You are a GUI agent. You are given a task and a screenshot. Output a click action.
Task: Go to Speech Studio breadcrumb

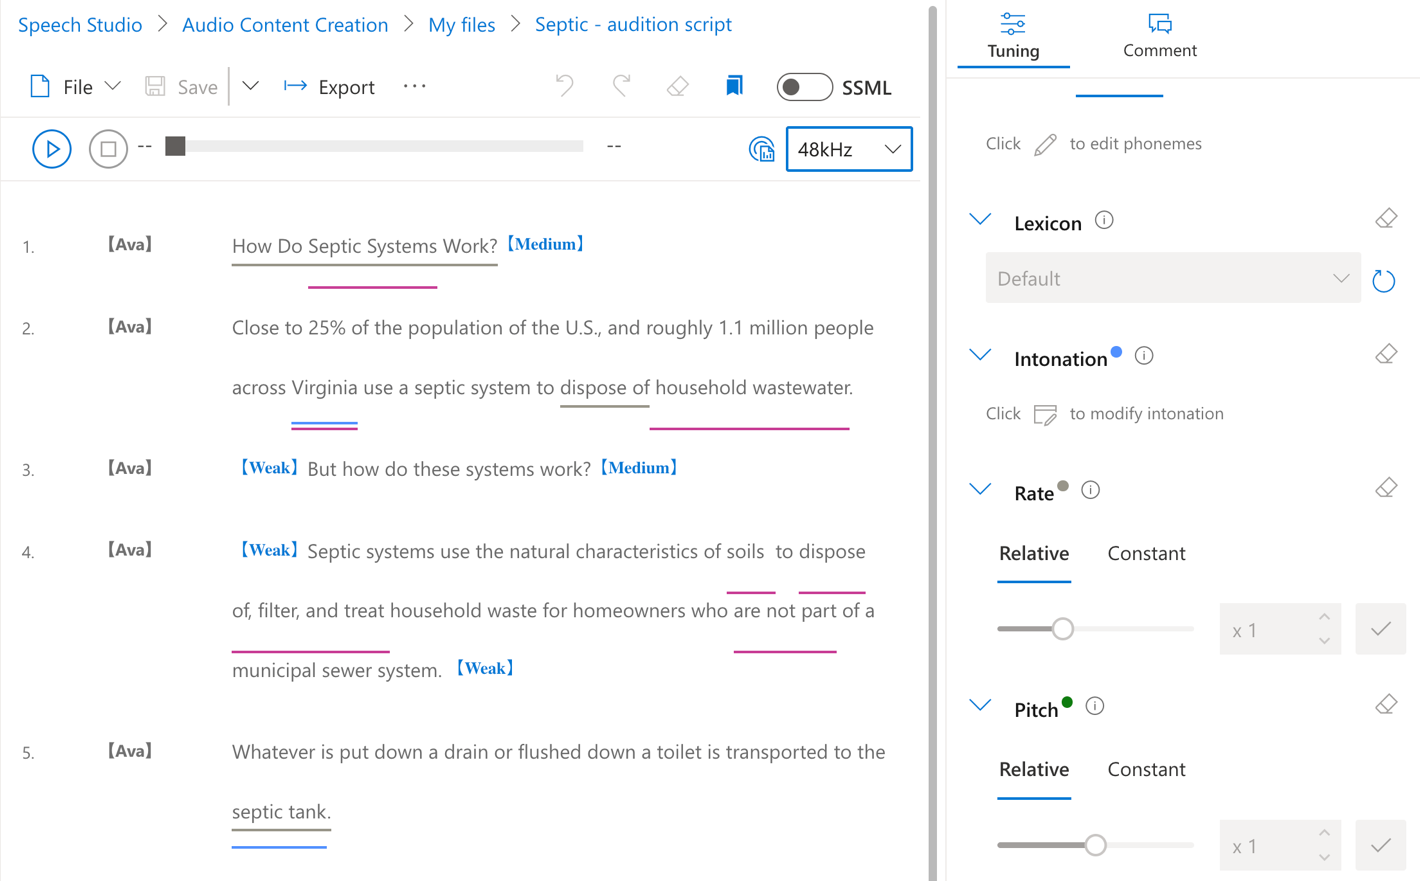(80, 24)
